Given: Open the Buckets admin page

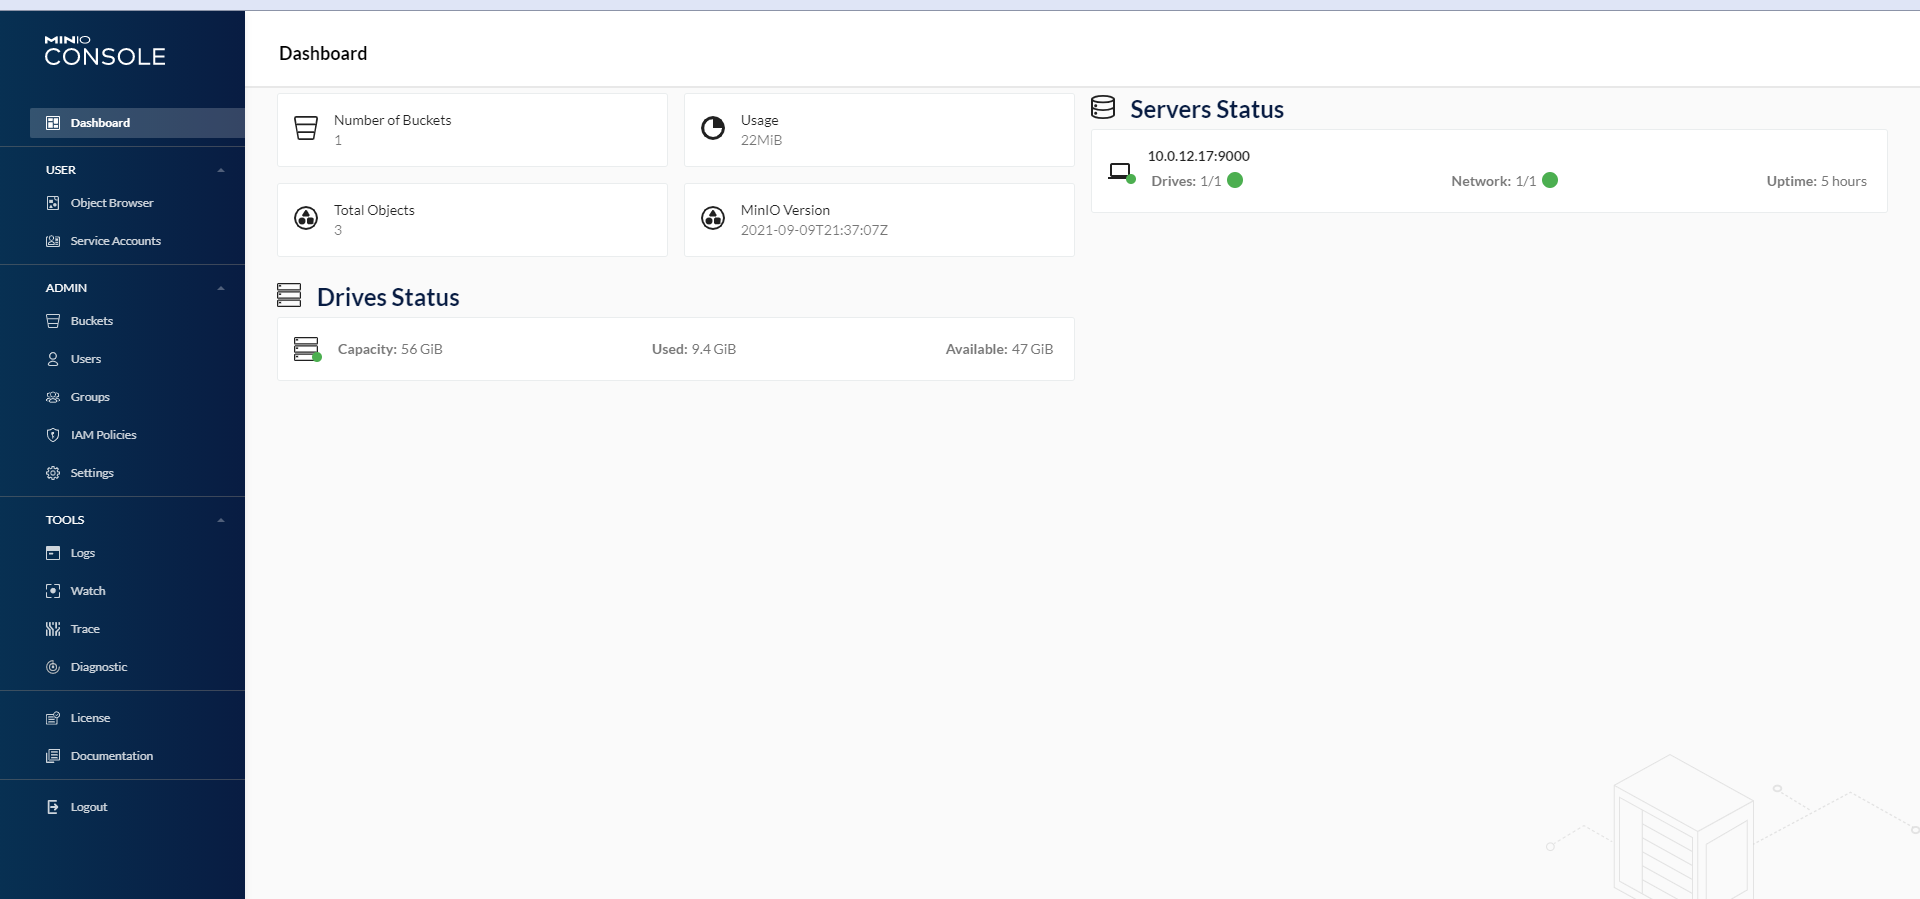Looking at the screenshot, I should pyautogui.click(x=92, y=321).
